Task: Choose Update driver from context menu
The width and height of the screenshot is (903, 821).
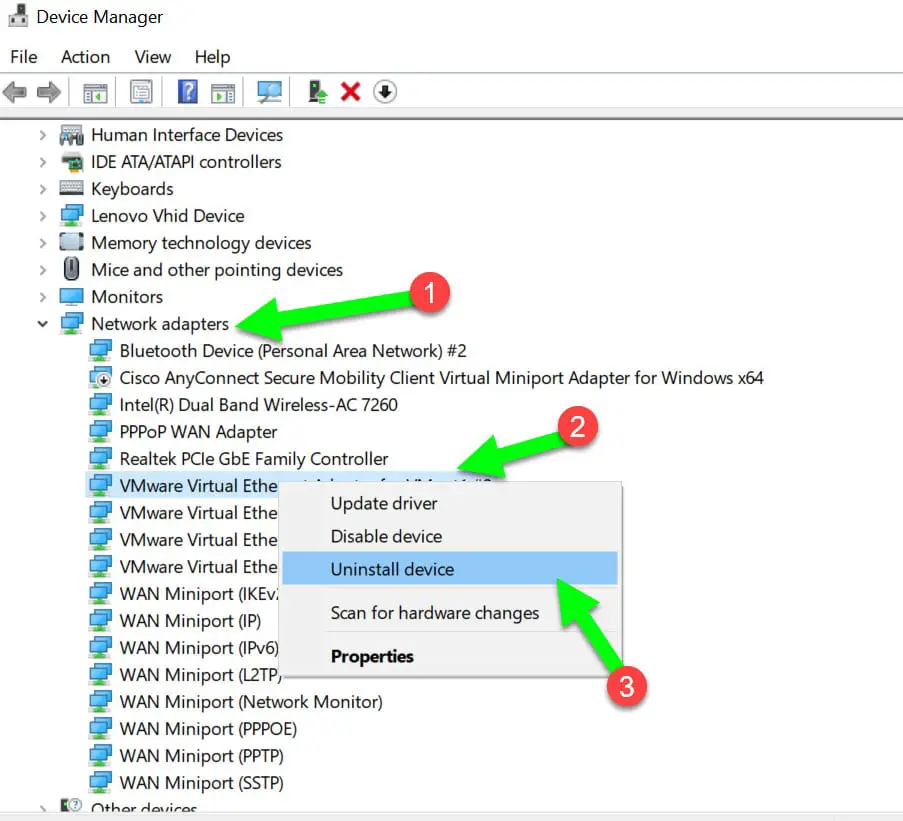Action: point(449,503)
